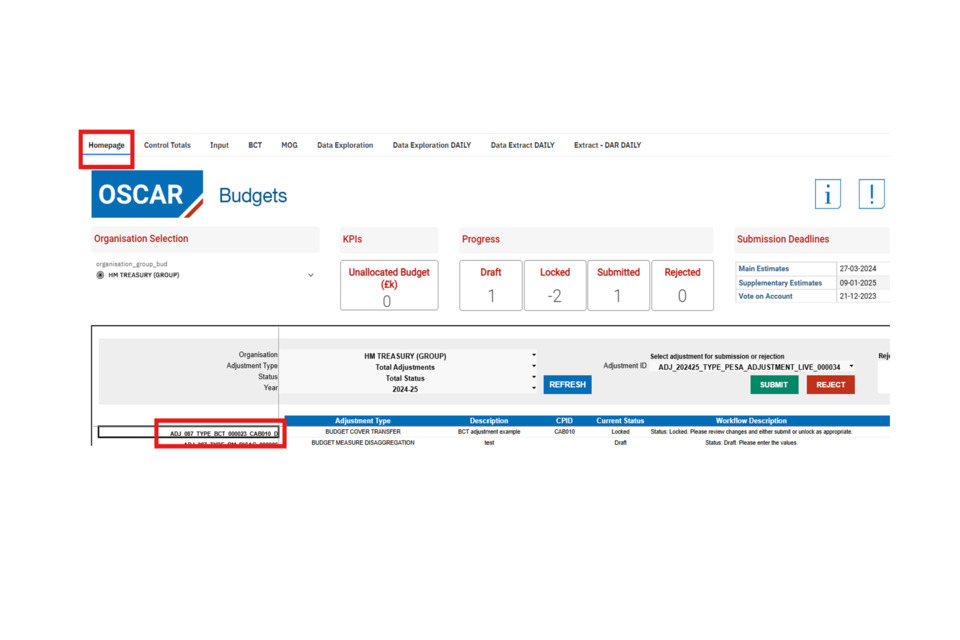Click the information 'i' icon
Screen dimensions: 960x640
(x=827, y=194)
